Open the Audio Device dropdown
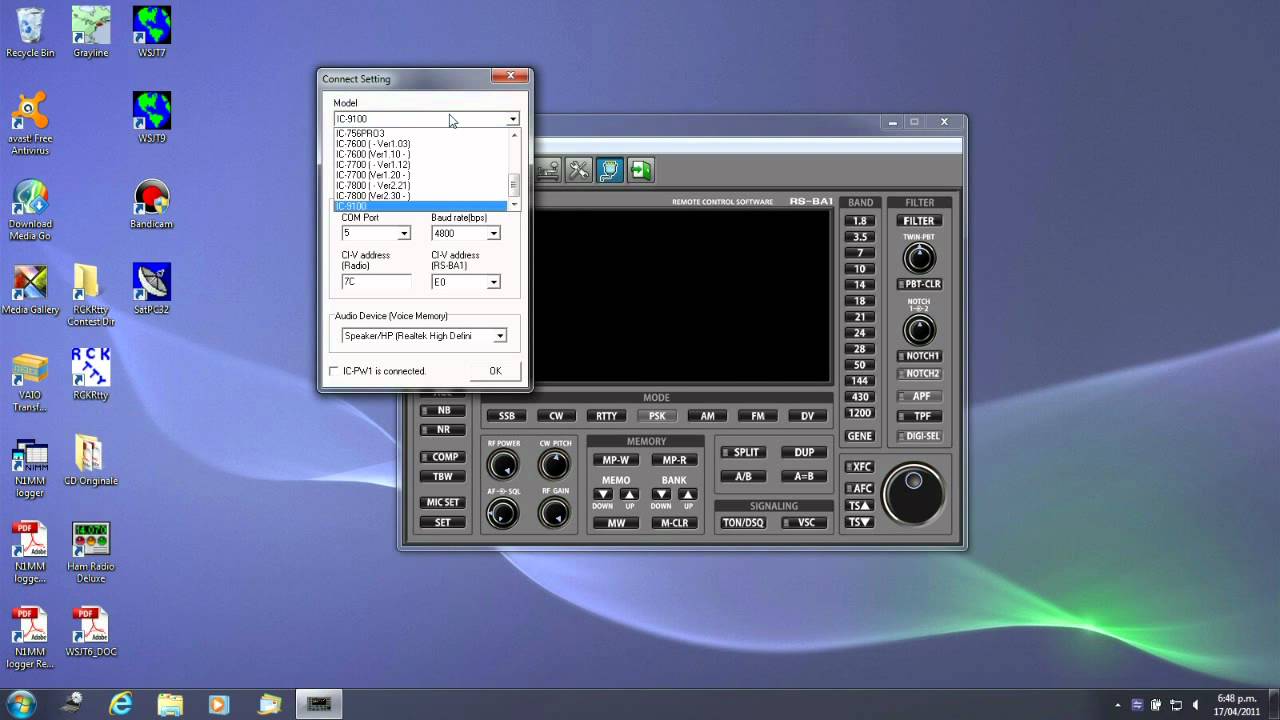This screenshot has height=720, width=1280. (x=500, y=336)
